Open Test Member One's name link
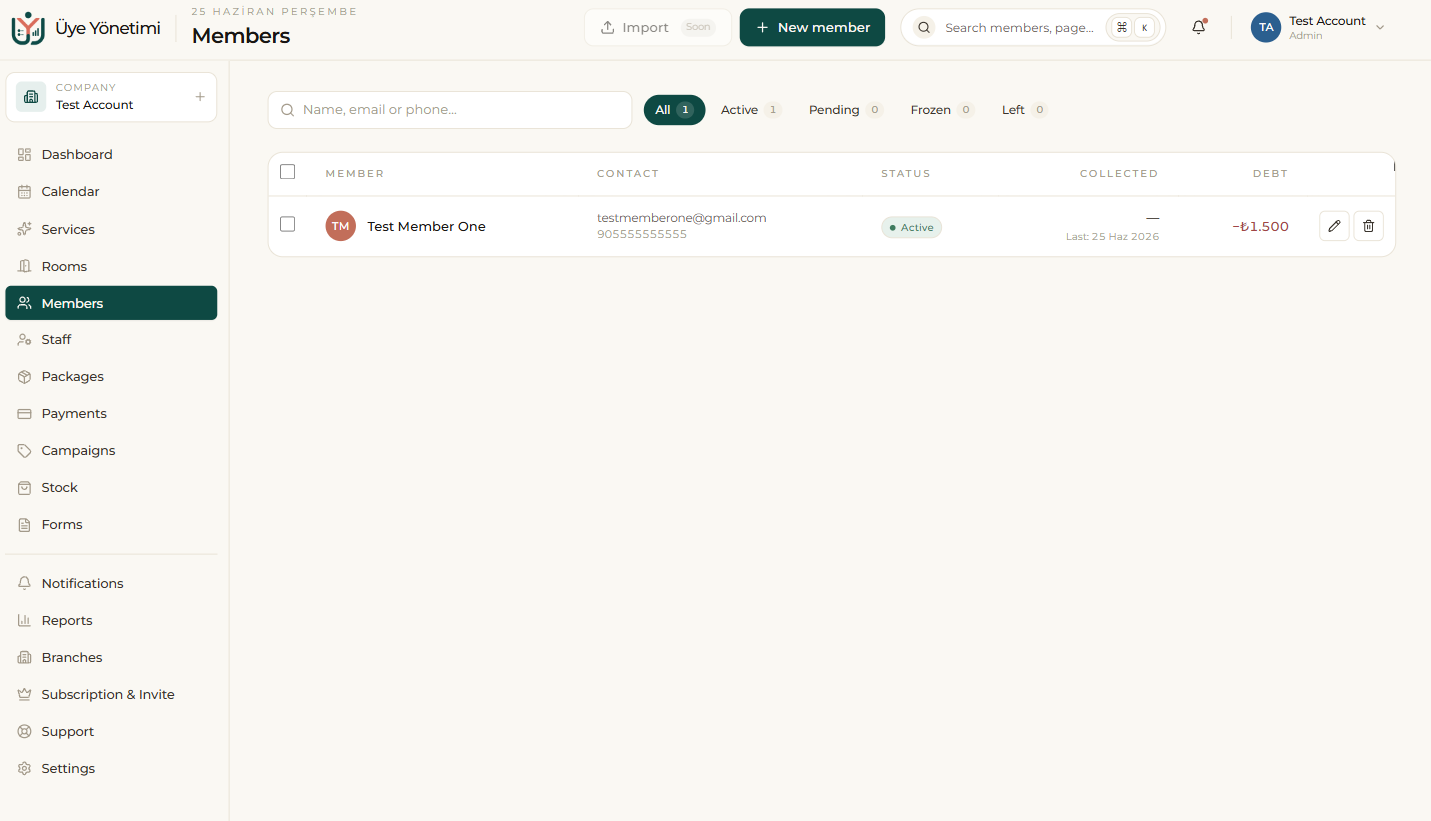1431x821 pixels. click(426, 227)
